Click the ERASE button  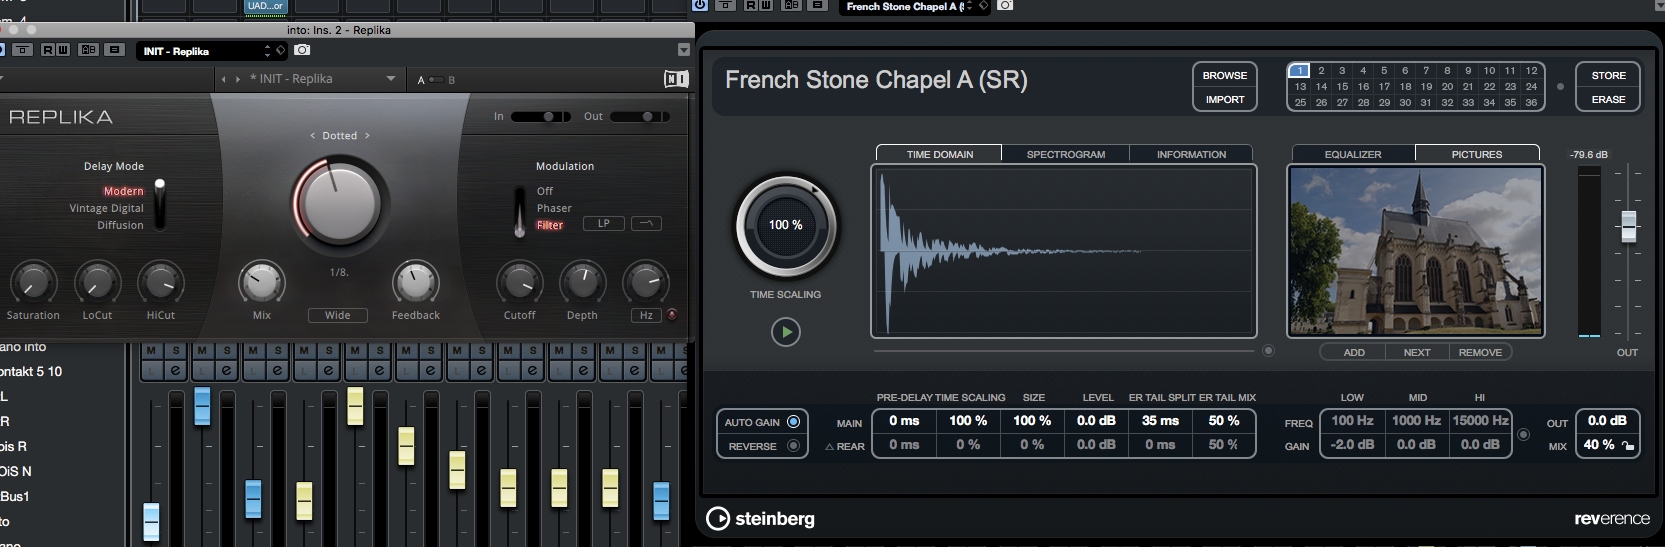[x=1608, y=99]
